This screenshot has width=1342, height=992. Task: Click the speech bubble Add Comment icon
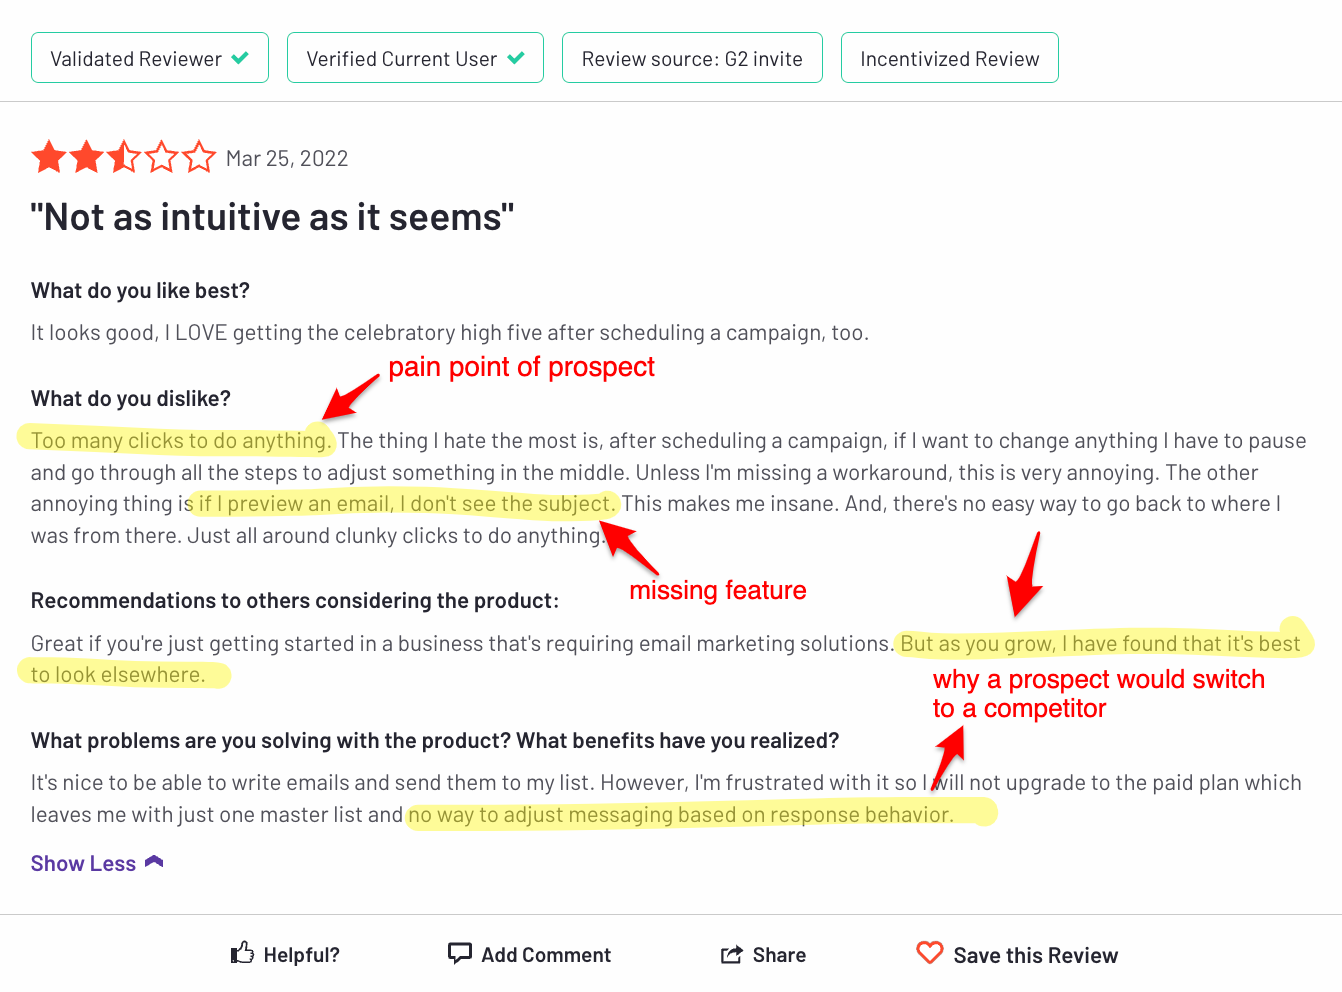pos(459,953)
